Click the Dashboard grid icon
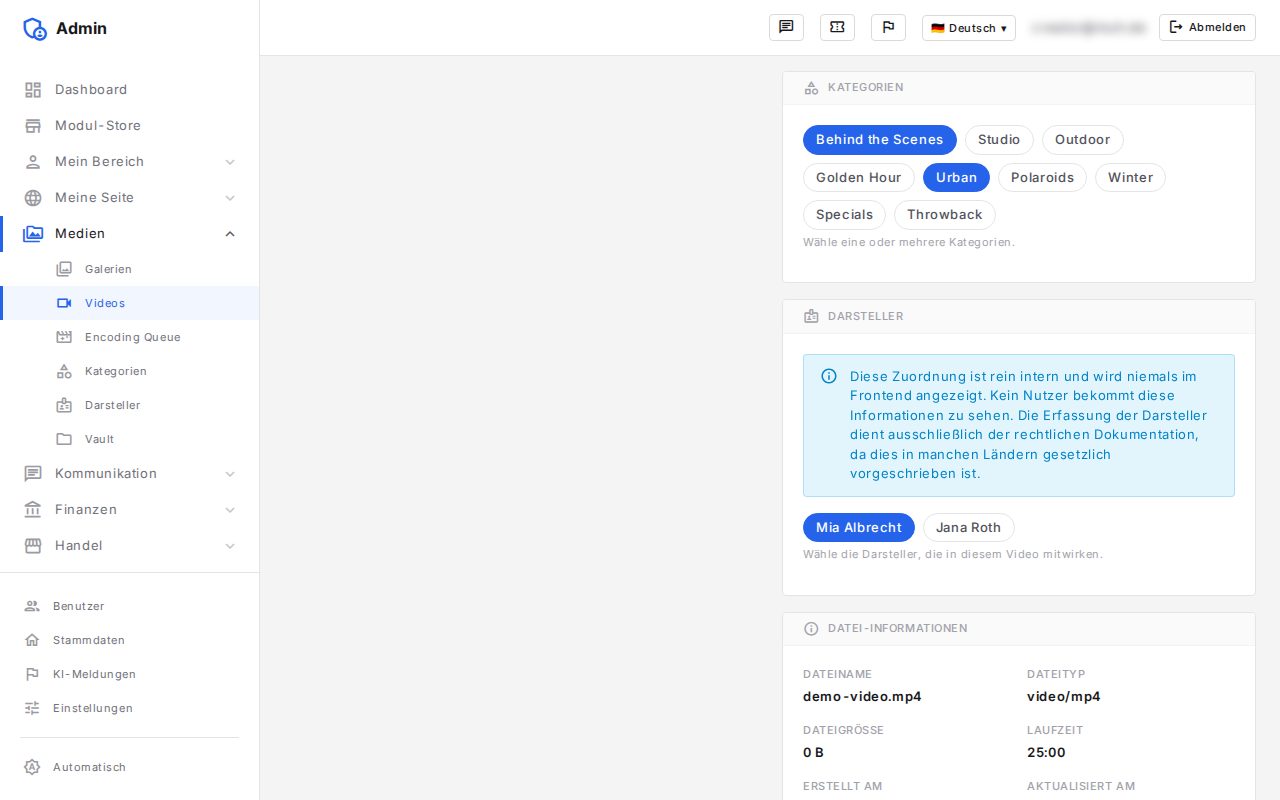The height and width of the screenshot is (800, 1280). click(33, 90)
